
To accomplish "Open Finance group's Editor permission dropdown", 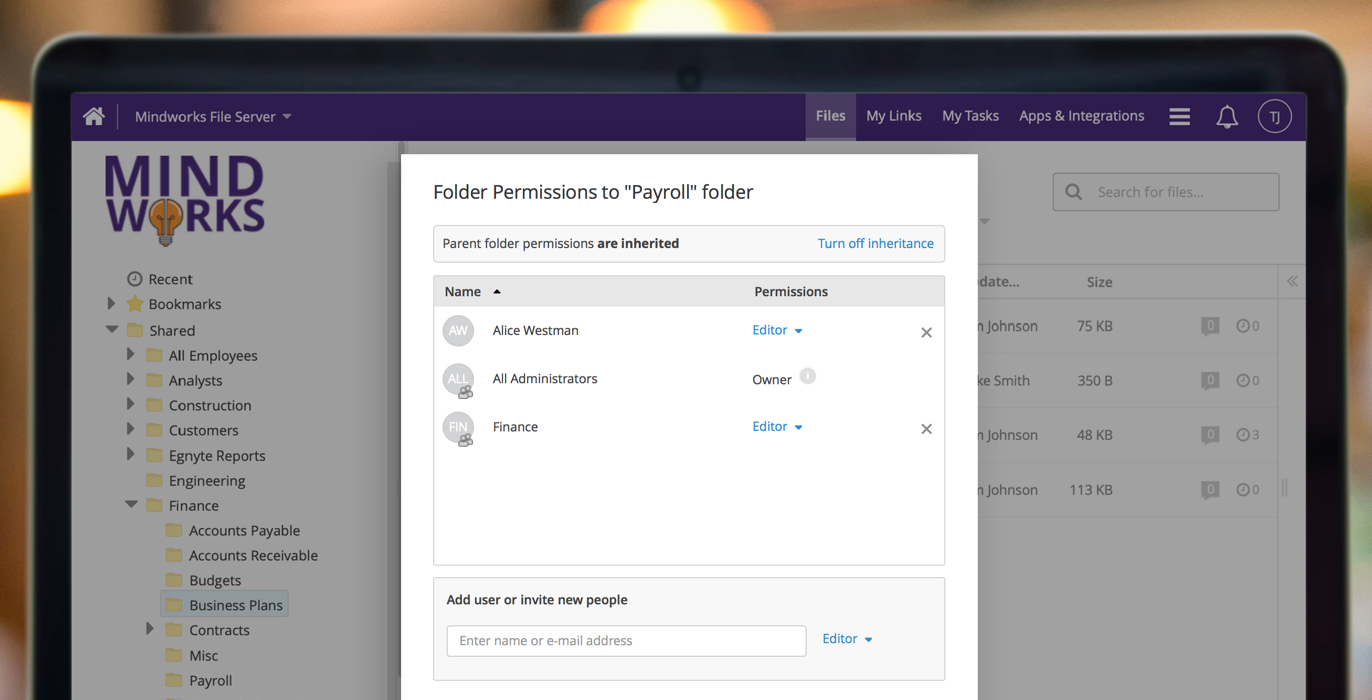I will 777,427.
